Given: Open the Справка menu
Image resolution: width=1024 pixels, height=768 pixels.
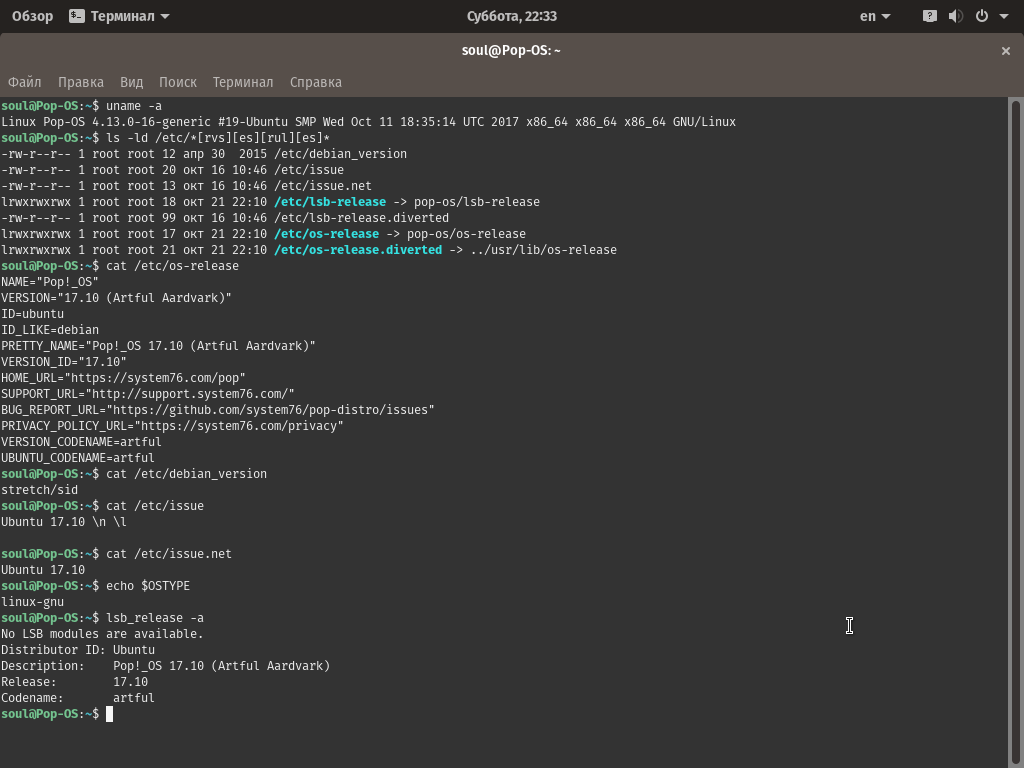Looking at the screenshot, I should click(x=315, y=82).
